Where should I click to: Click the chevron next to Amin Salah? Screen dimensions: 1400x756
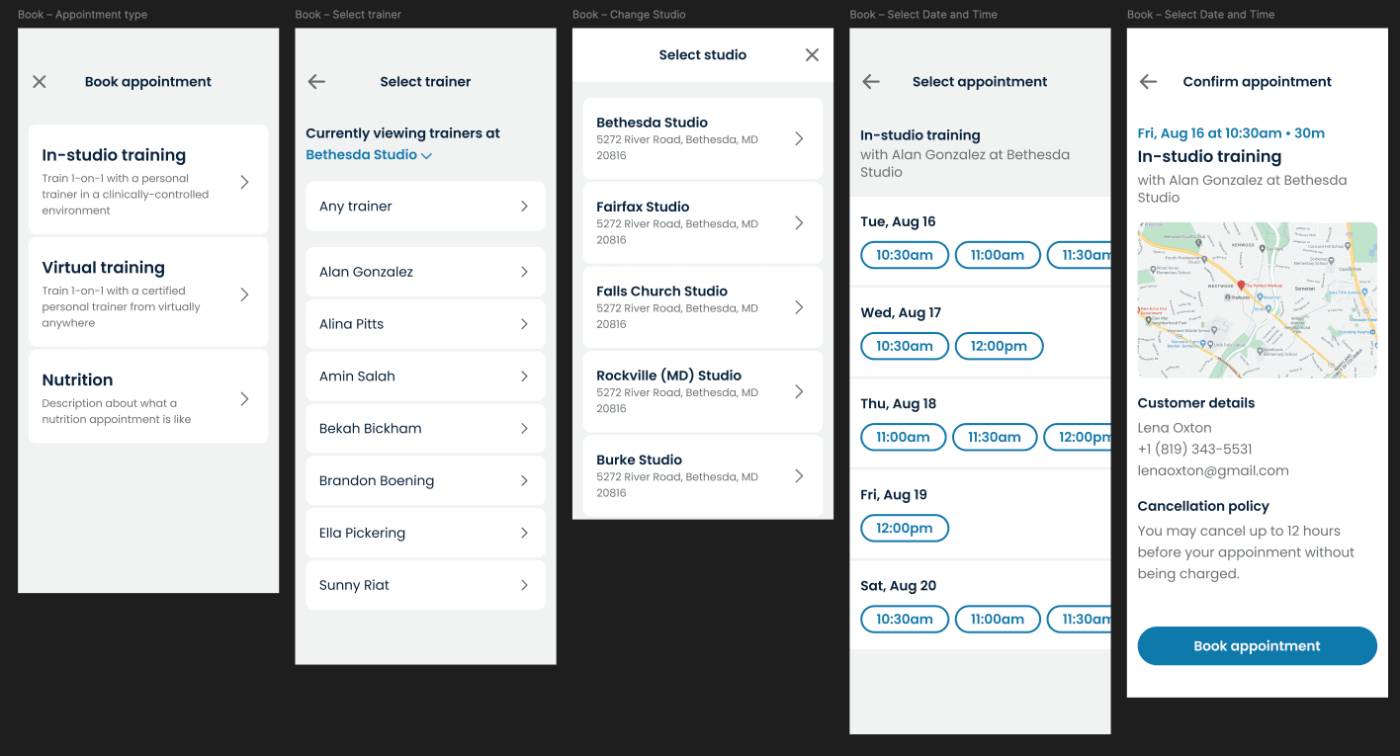click(x=524, y=376)
